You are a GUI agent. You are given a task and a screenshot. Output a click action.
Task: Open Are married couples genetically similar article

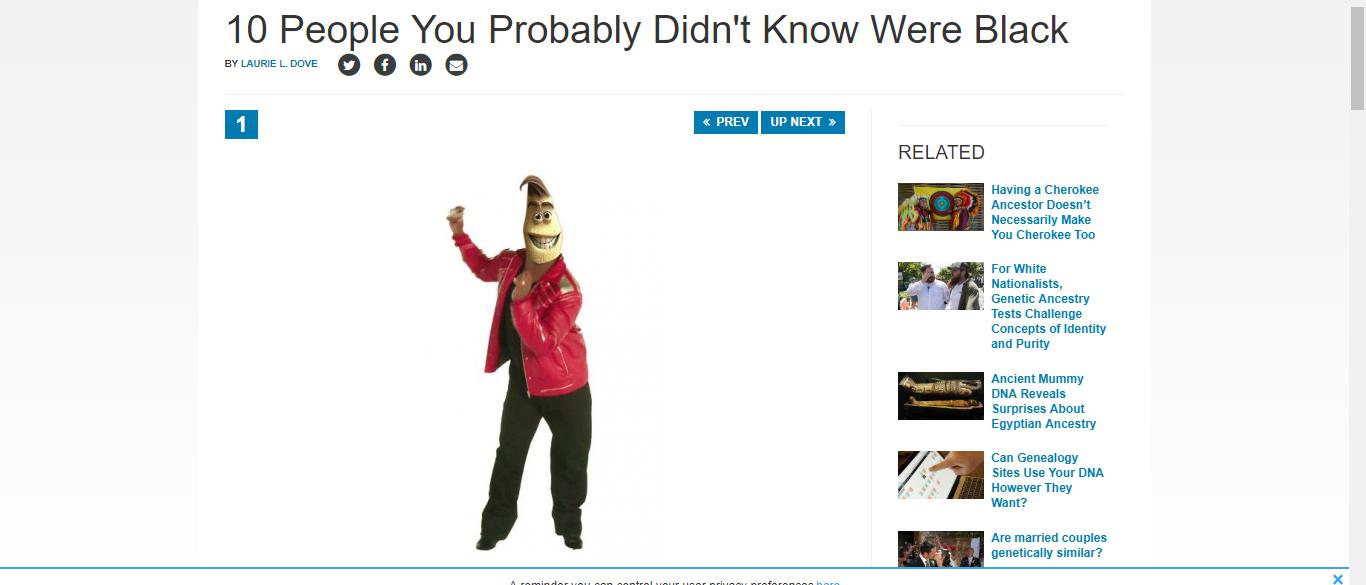pos(1049,545)
